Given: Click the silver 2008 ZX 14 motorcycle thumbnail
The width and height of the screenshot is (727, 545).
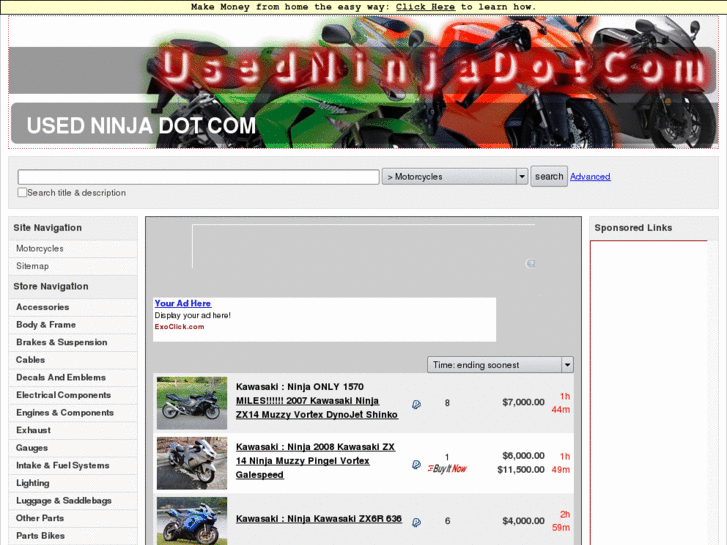Looking at the screenshot, I should [x=192, y=463].
